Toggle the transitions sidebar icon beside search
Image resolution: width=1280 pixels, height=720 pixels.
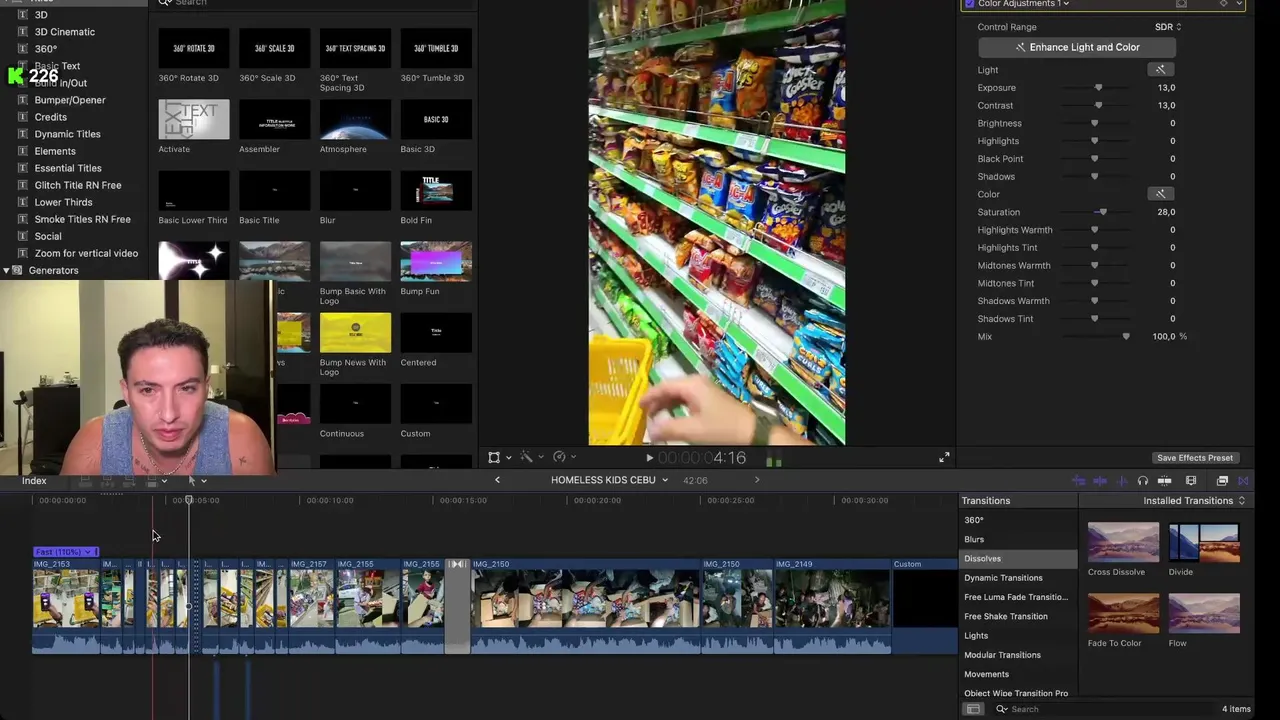(x=973, y=709)
